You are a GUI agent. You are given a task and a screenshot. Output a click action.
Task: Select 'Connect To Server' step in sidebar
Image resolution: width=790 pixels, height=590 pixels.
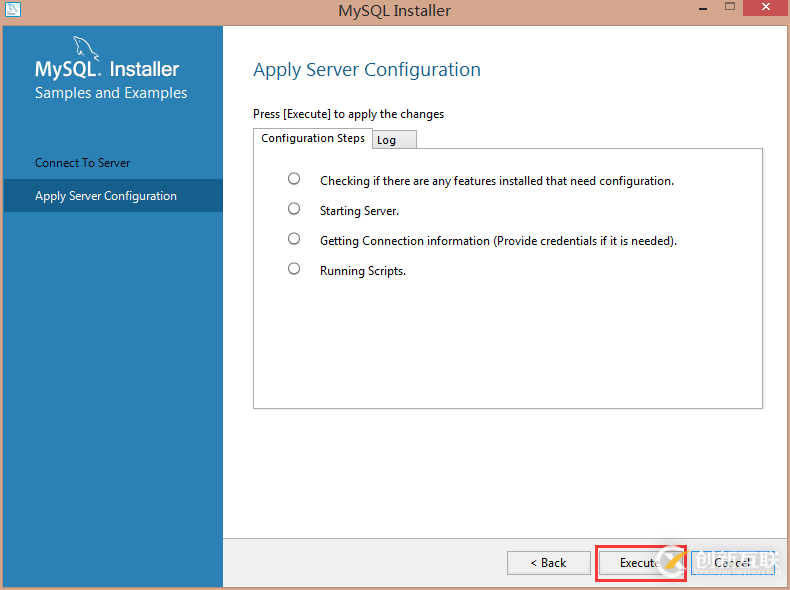(83, 163)
